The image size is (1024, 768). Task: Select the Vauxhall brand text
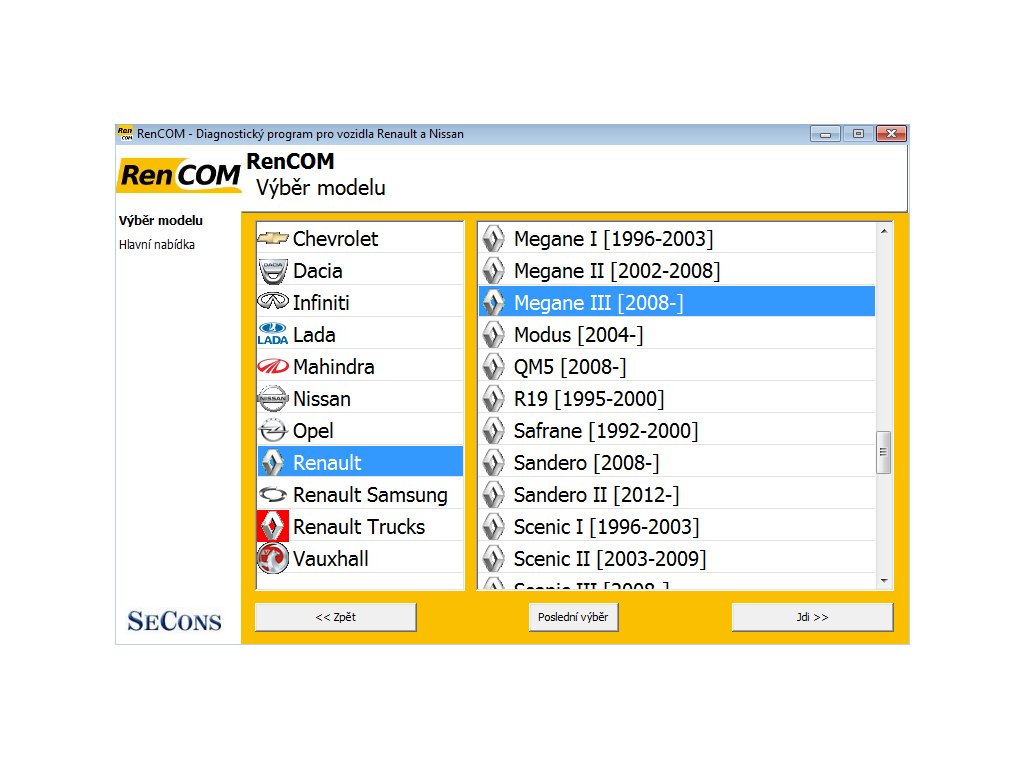[331, 558]
